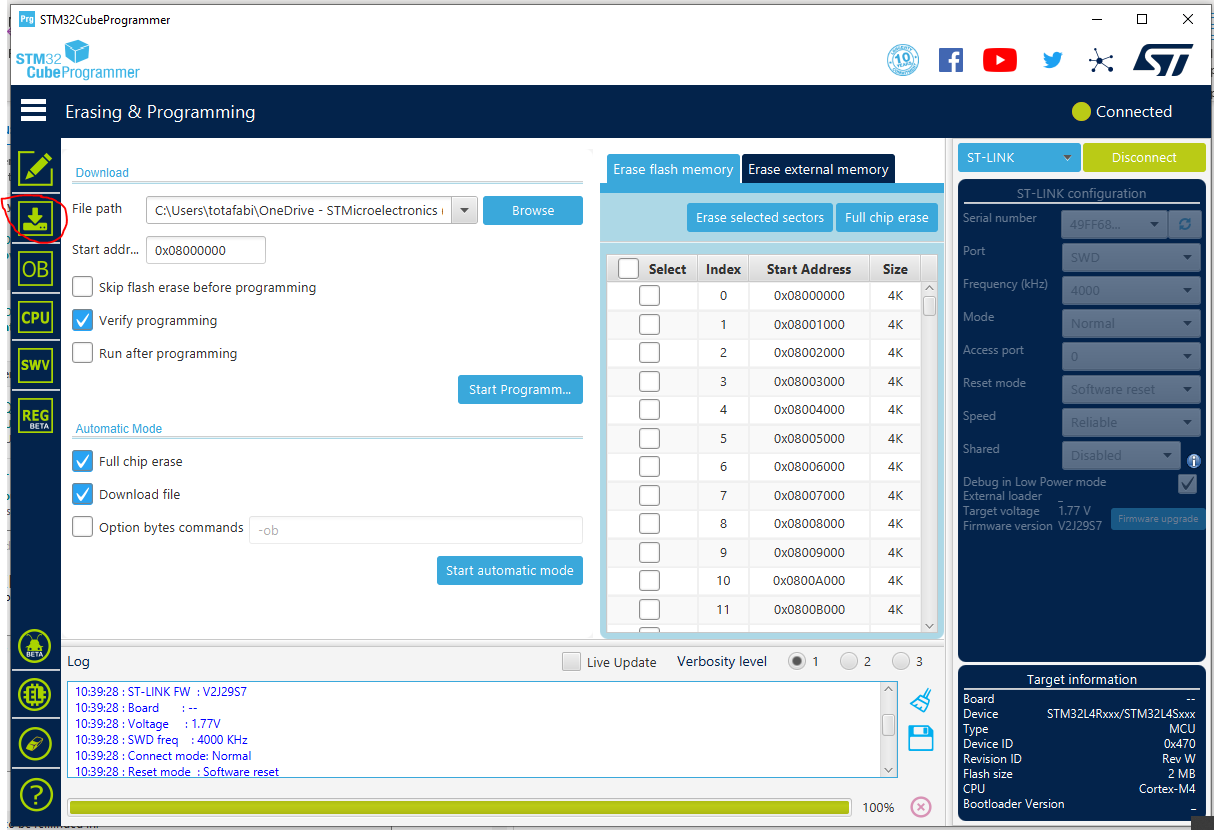Save the log using the disk icon
This screenshot has width=1214, height=830.
click(x=920, y=738)
